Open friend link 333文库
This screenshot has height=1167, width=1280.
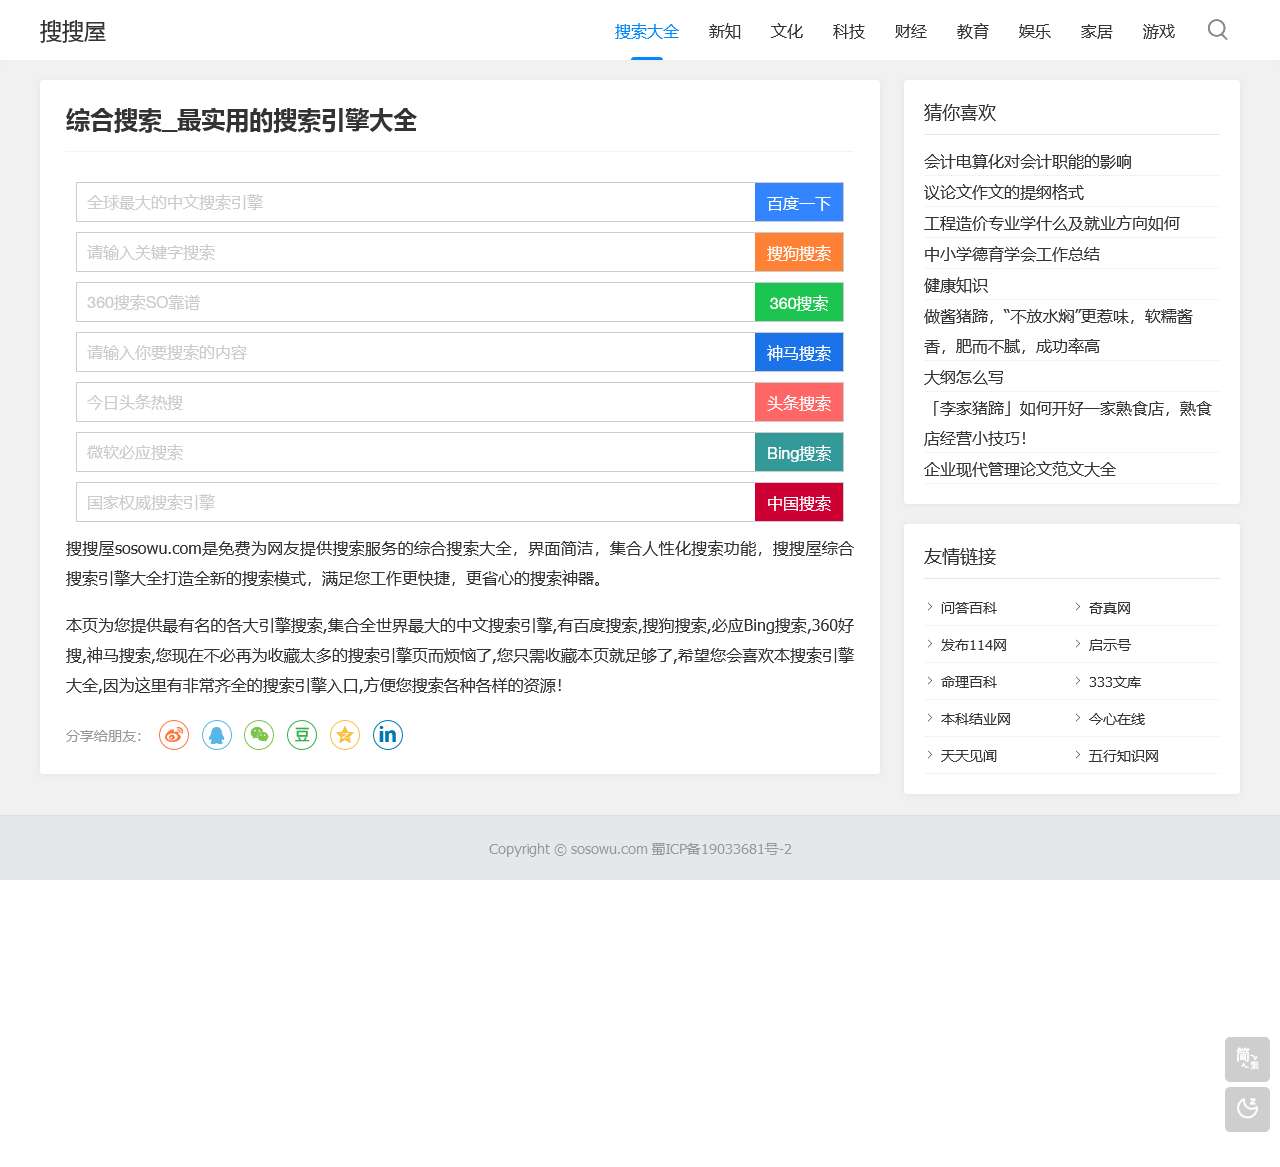[1115, 682]
